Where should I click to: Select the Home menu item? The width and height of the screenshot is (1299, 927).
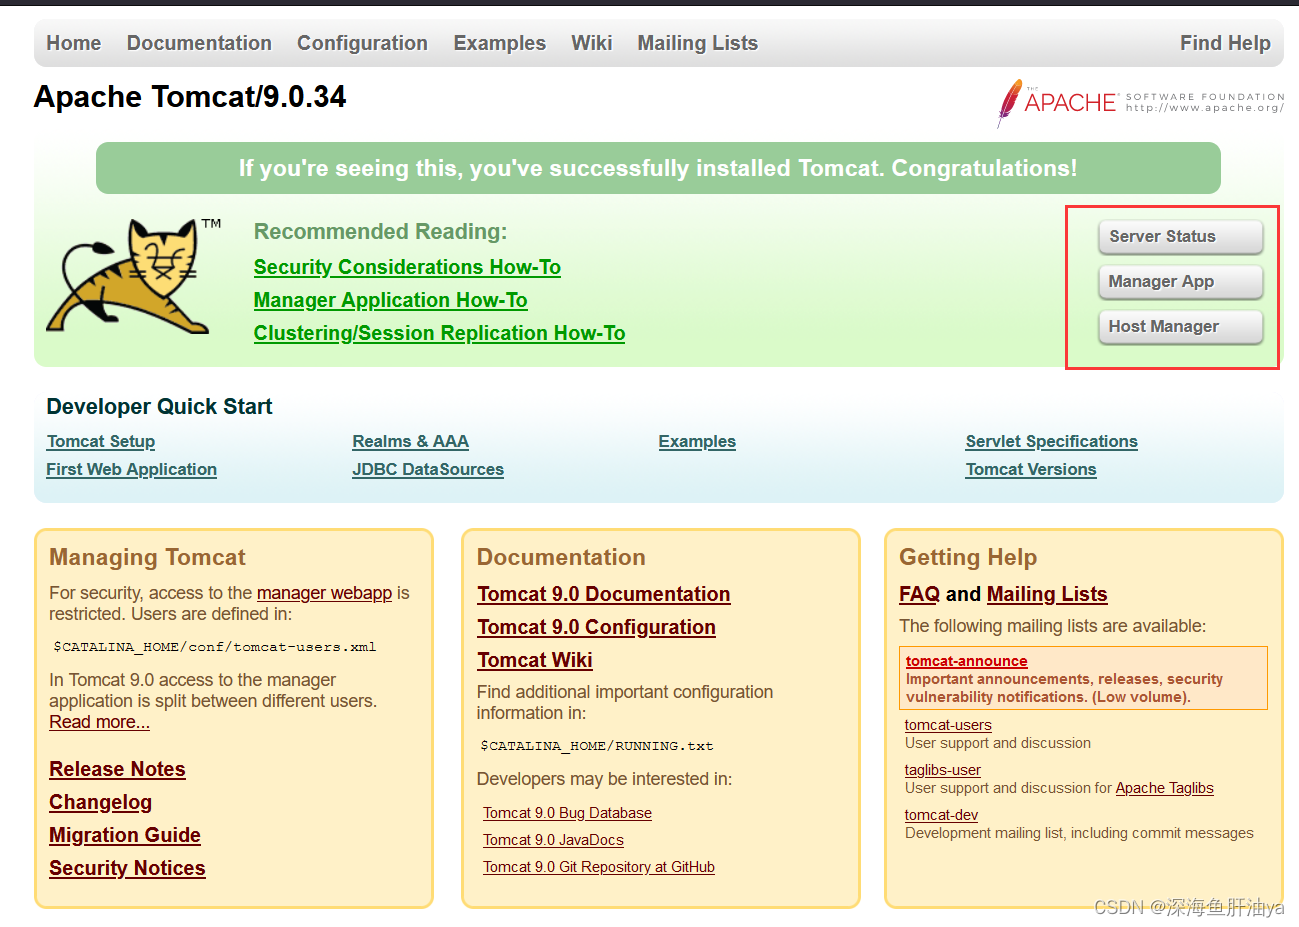73,43
